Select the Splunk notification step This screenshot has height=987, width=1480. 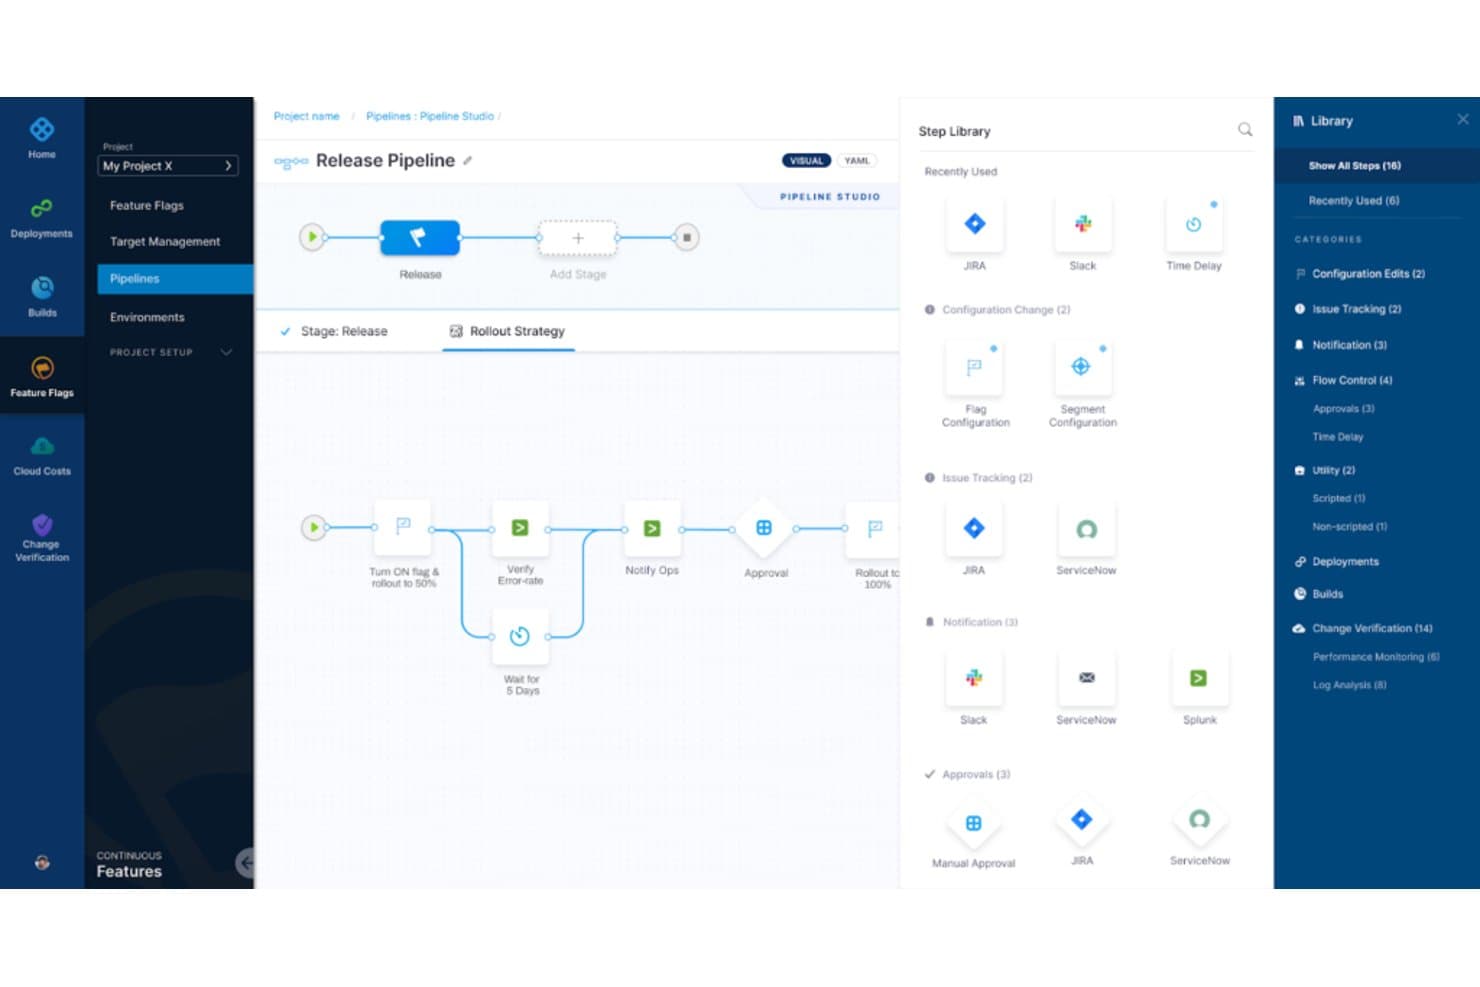click(1199, 678)
